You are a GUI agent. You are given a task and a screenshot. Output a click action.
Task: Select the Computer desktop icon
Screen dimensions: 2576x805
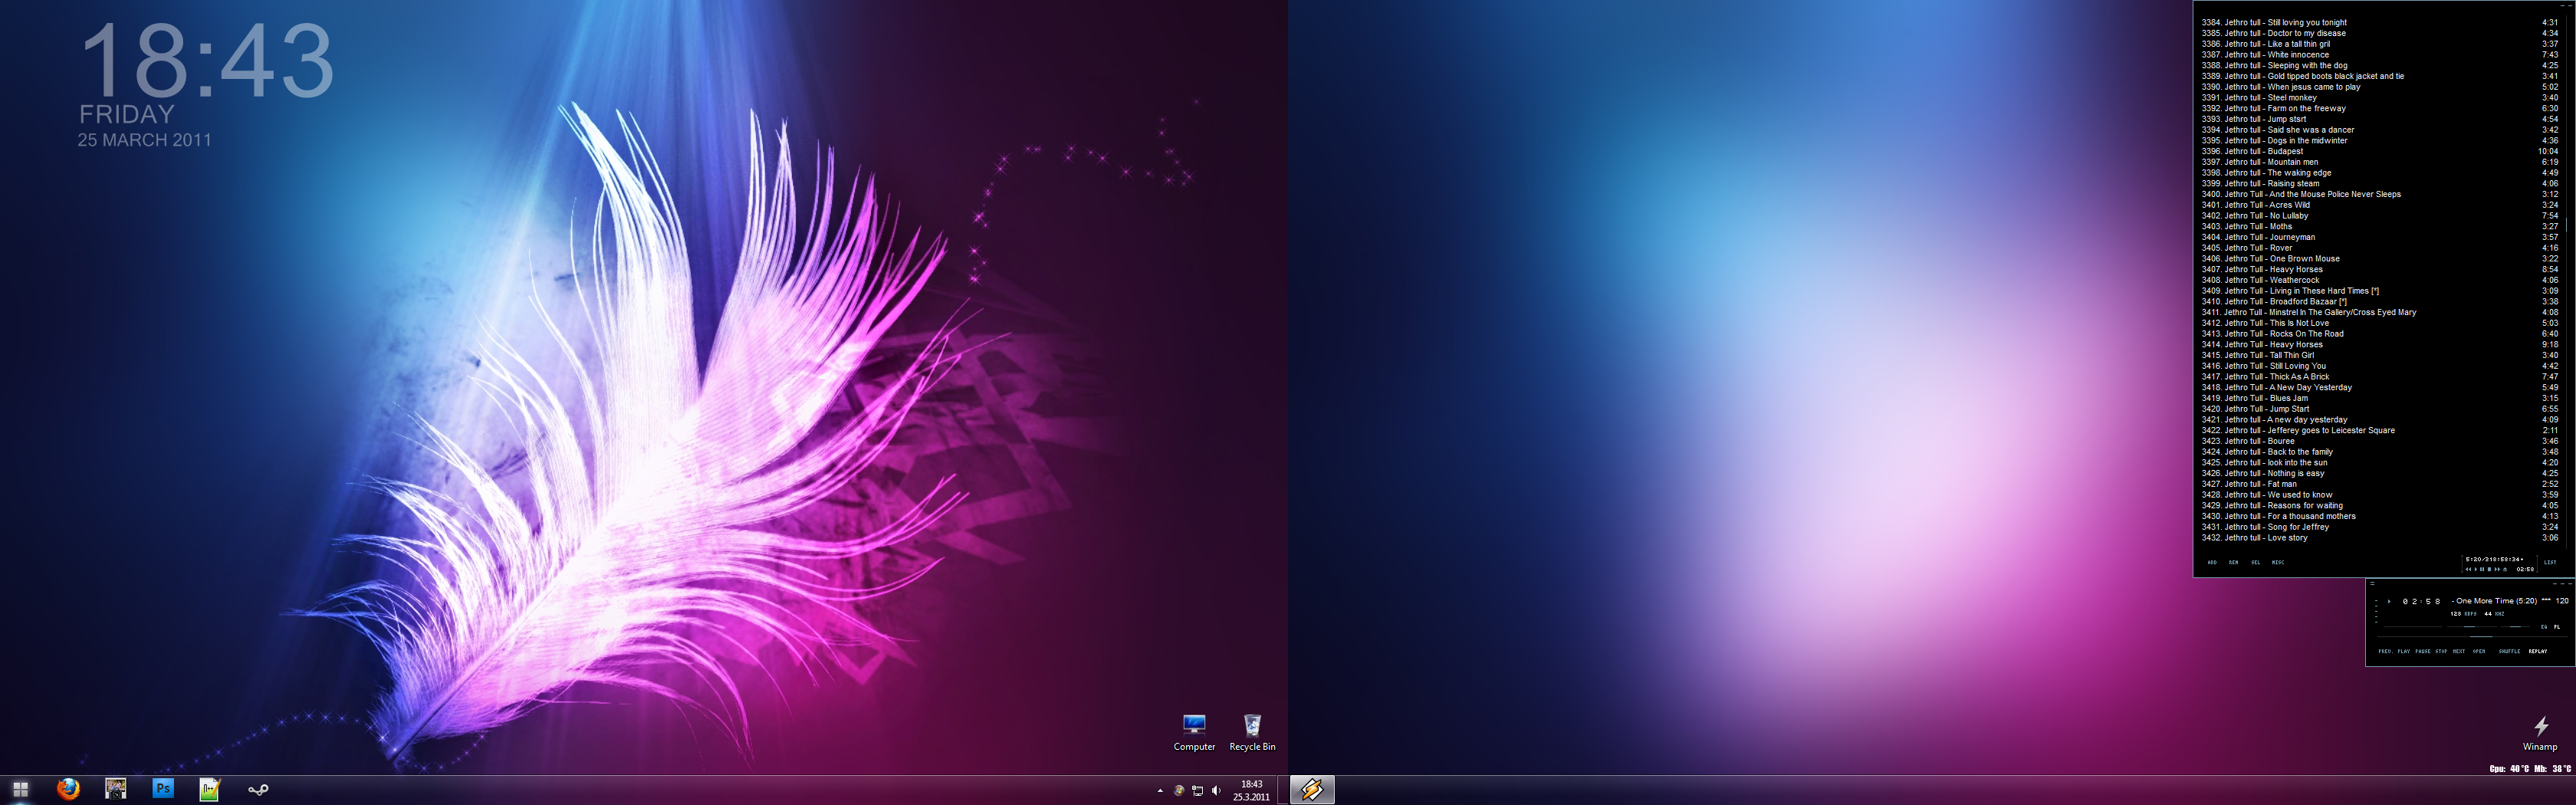[1194, 732]
